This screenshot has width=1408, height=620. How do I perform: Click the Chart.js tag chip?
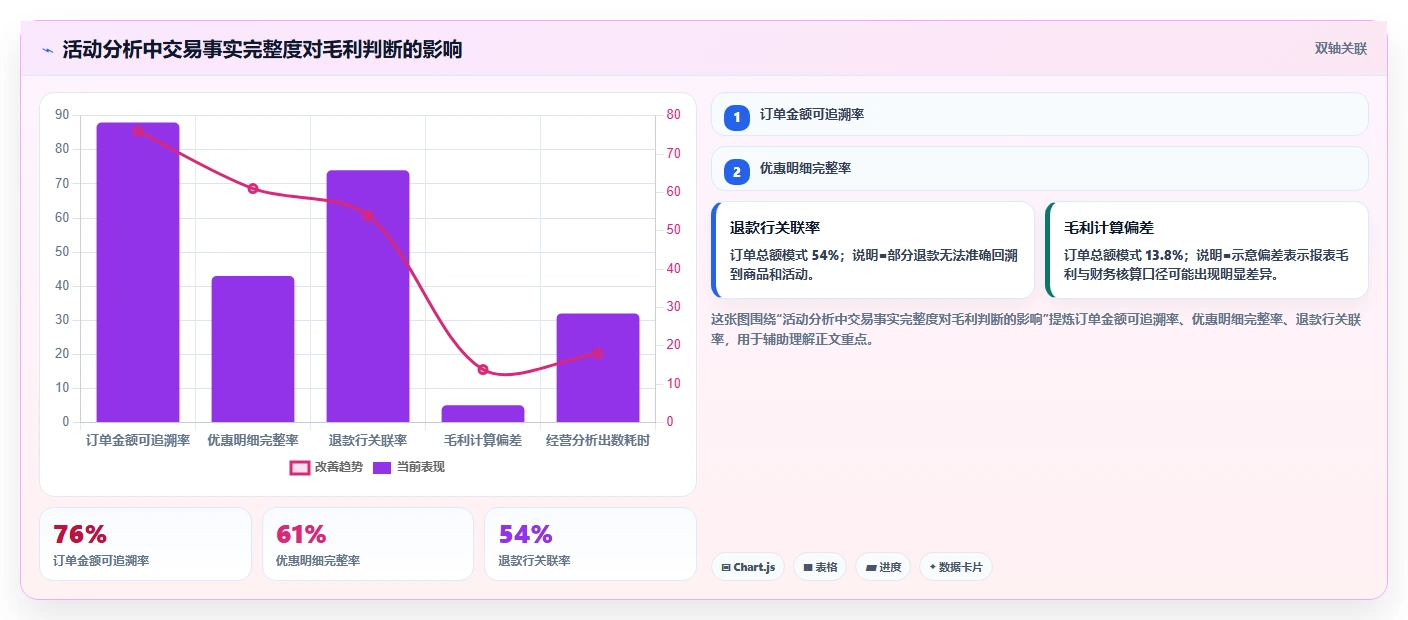[x=748, y=567]
